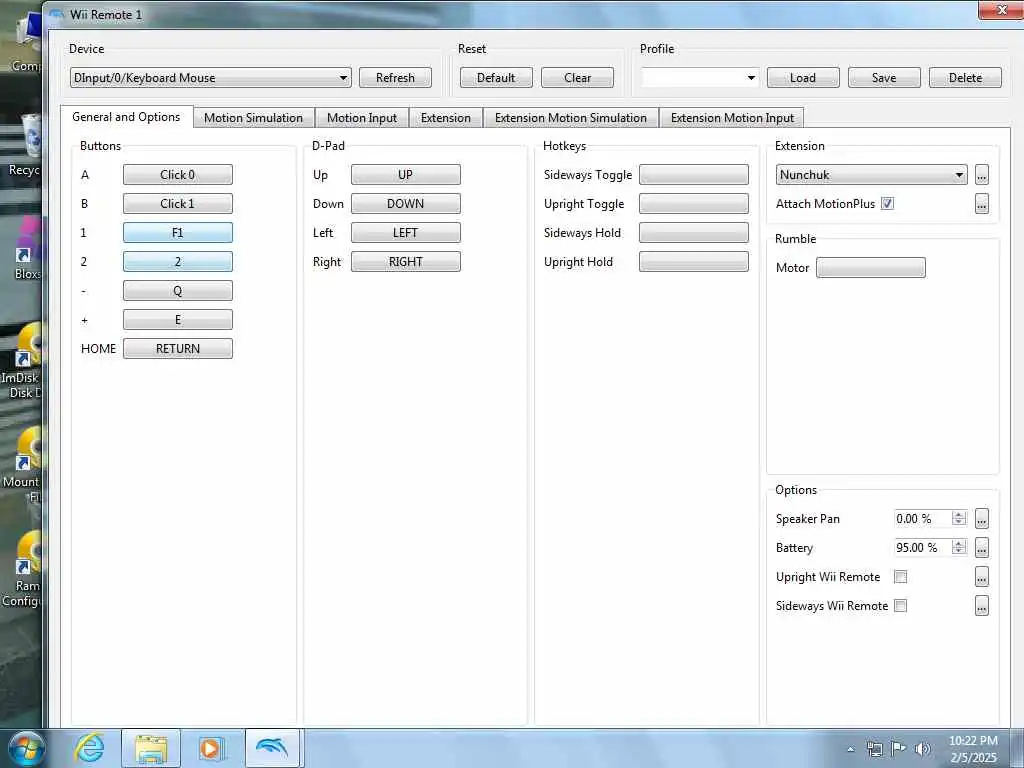Load the selected profile
Viewport: 1024px width, 768px height.
pyautogui.click(x=803, y=78)
